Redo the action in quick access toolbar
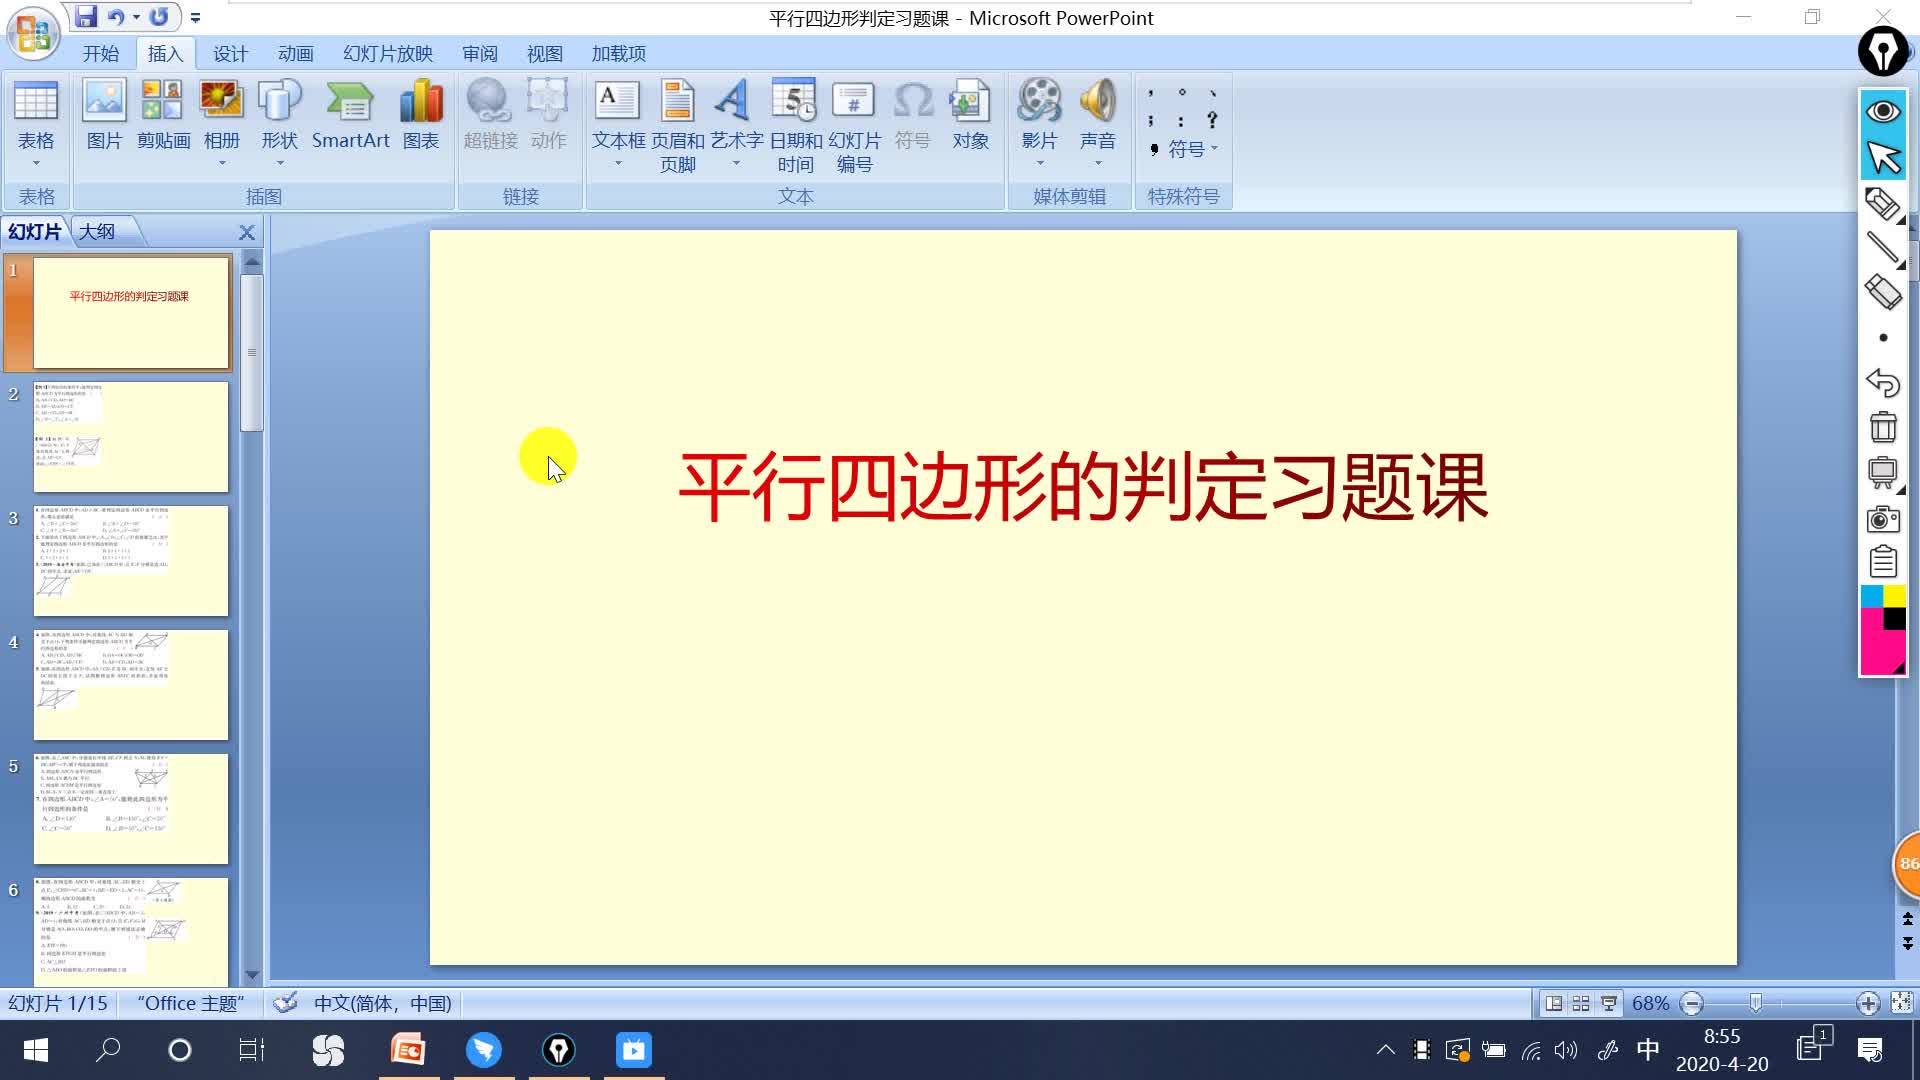Screen dimensions: 1920x1080 [x=159, y=17]
